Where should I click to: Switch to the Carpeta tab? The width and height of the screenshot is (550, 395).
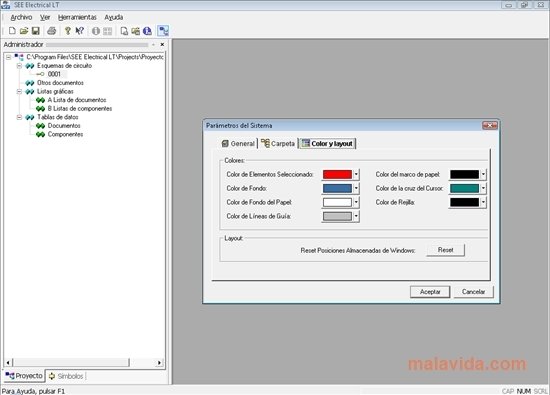point(278,143)
